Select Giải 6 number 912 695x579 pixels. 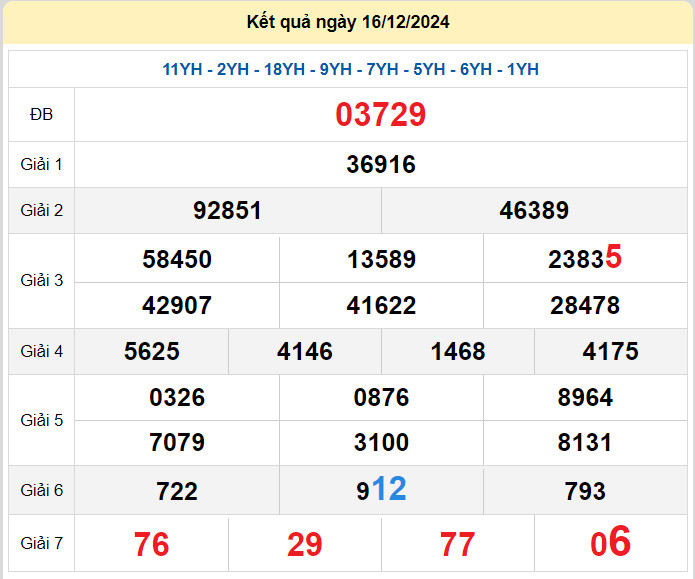(x=381, y=489)
